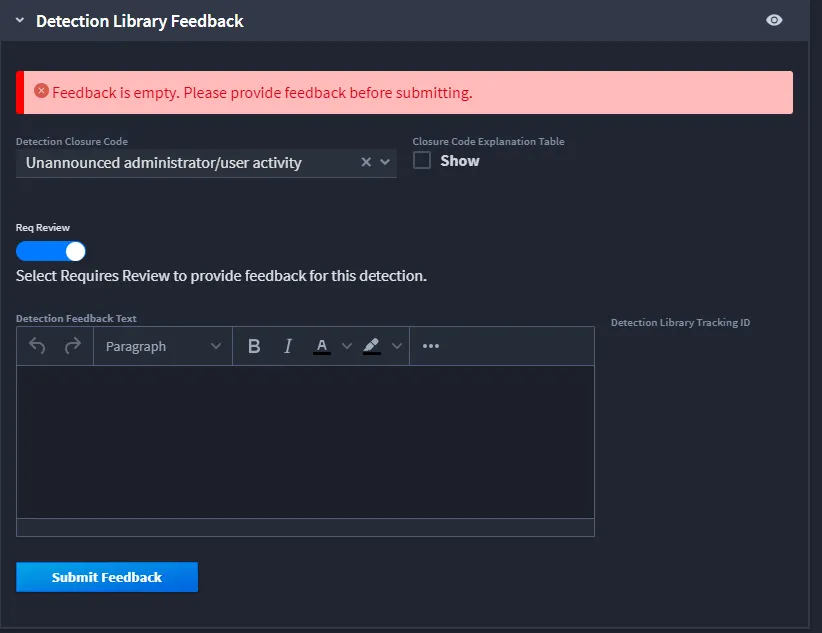Open the highlight color dropdown arrow
822x633 pixels.
397,346
